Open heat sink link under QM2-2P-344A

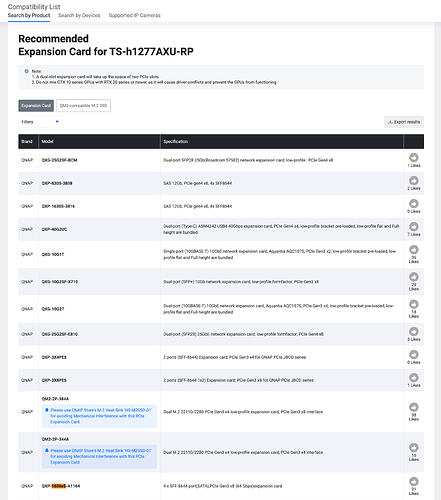pyautogui.click(x=99, y=456)
